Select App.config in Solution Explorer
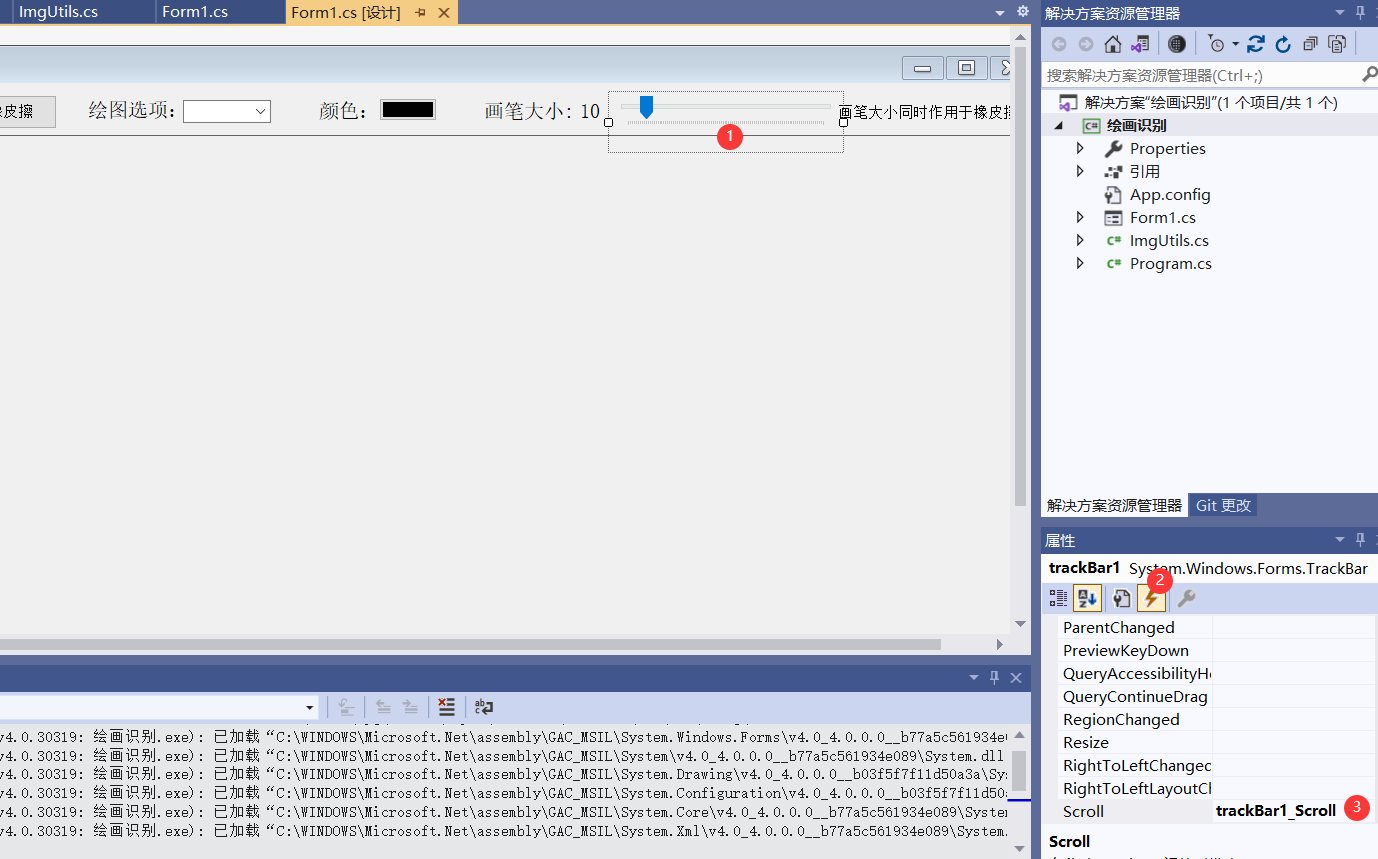Viewport: 1378px width, 859px height. coord(1170,194)
